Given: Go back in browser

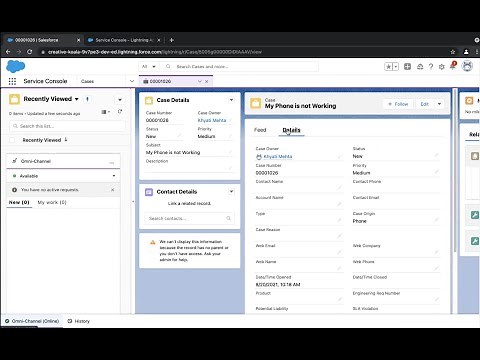Looking at the screenshot, I should tap(8, 52).
